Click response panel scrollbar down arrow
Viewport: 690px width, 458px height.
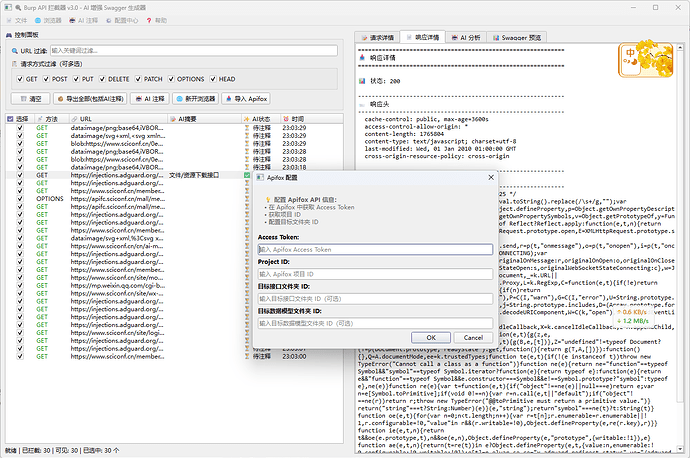coord(680,448)
